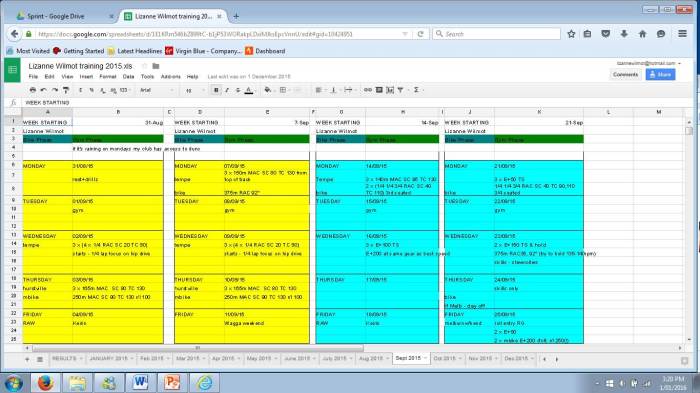
Task: Open the Insert menu
Action: (86, 77)
